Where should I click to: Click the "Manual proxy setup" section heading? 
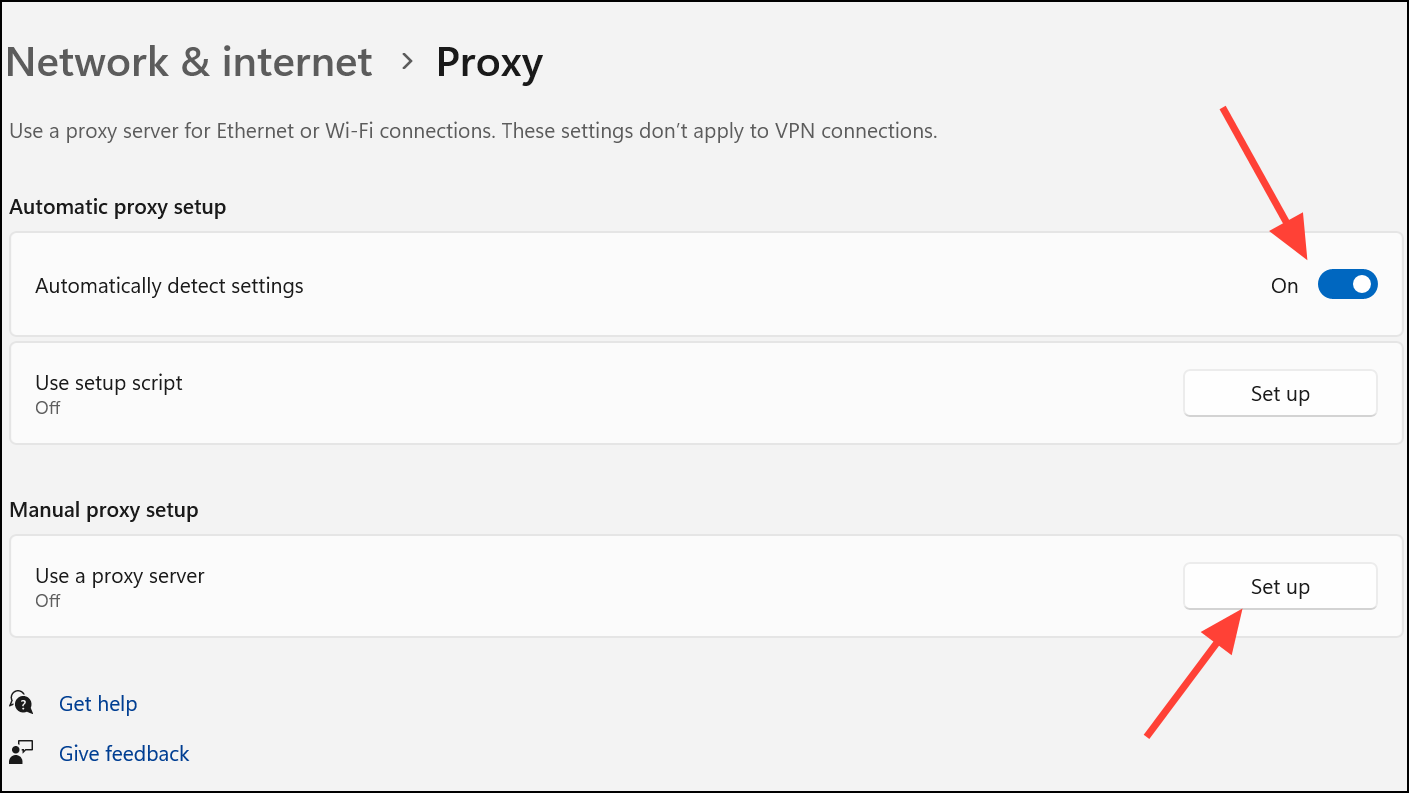(104, 510)
